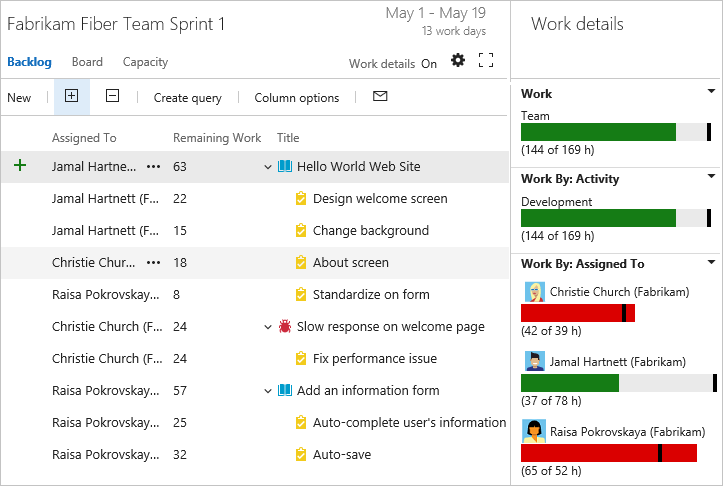Sort by Remaining Work column header
723x486 pixels.
(217, 138)
